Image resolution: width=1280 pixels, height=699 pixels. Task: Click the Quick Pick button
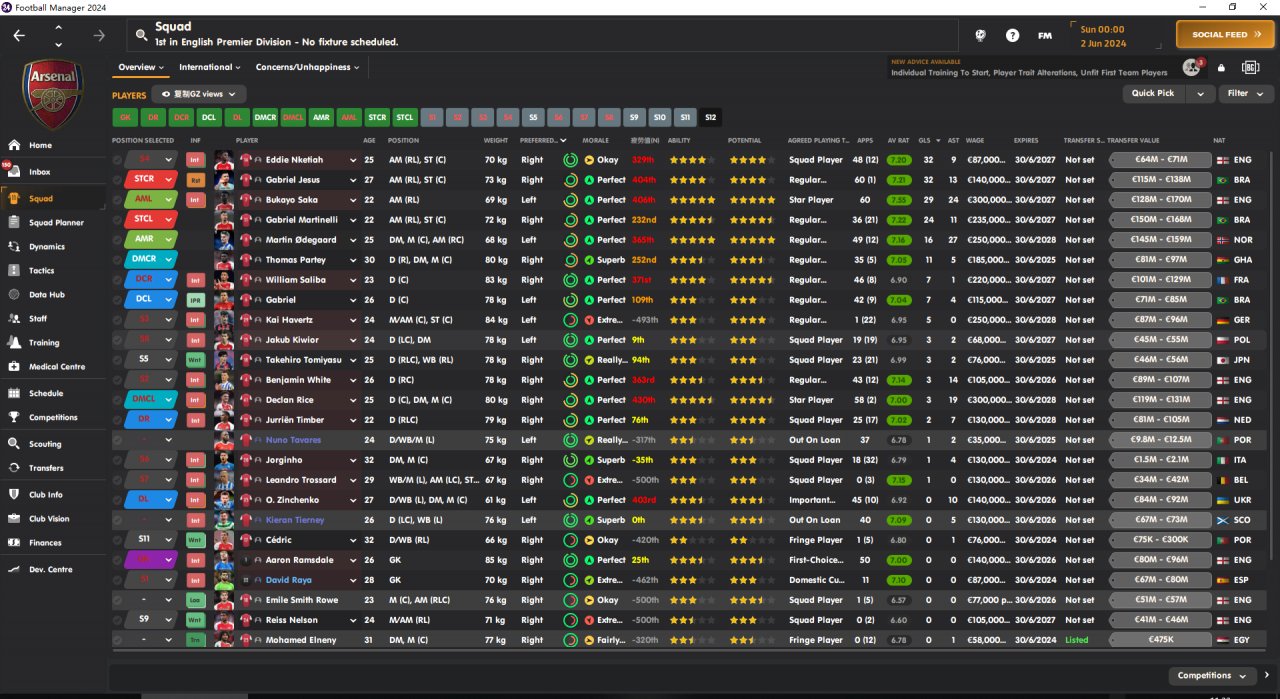click(1153, 93)
